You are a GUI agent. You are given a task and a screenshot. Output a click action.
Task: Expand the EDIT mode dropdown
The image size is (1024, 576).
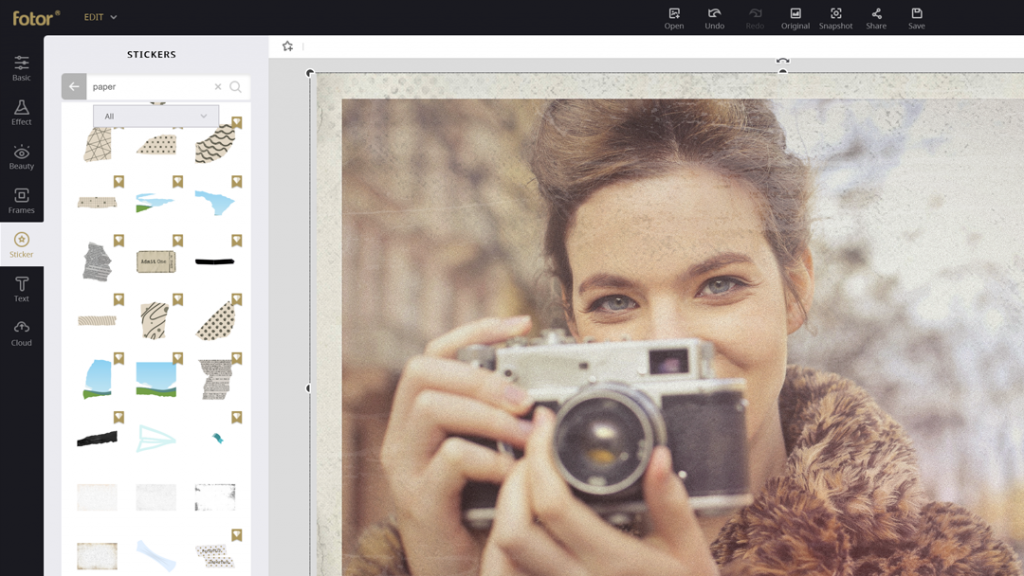point(100,17)
